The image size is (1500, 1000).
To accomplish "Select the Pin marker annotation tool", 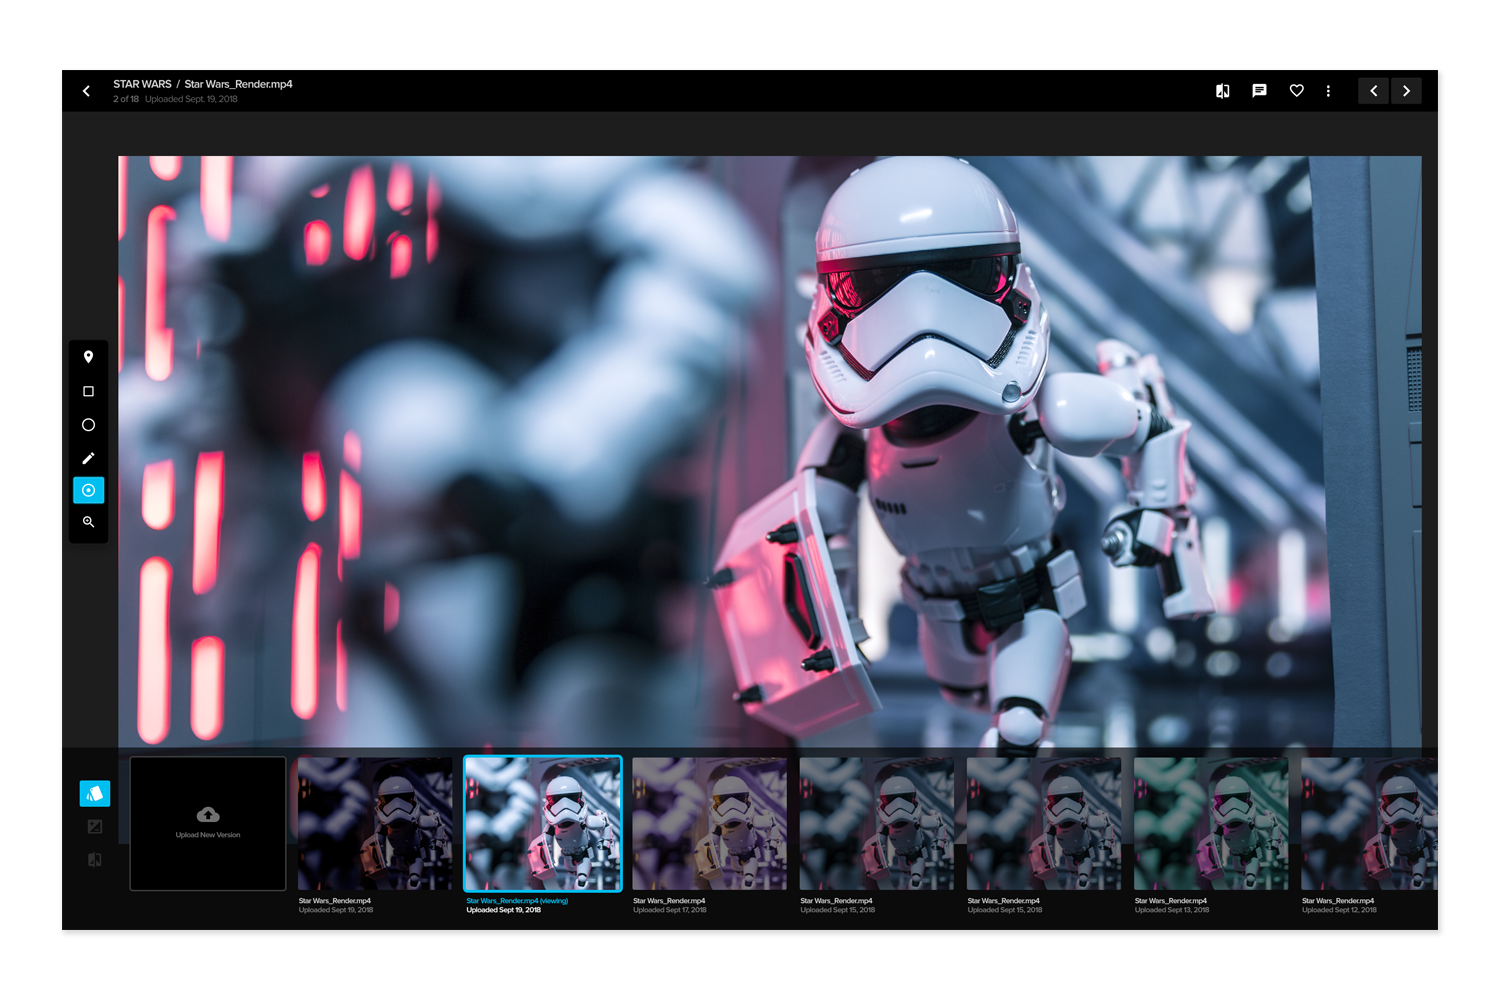I will coord(88,357).
